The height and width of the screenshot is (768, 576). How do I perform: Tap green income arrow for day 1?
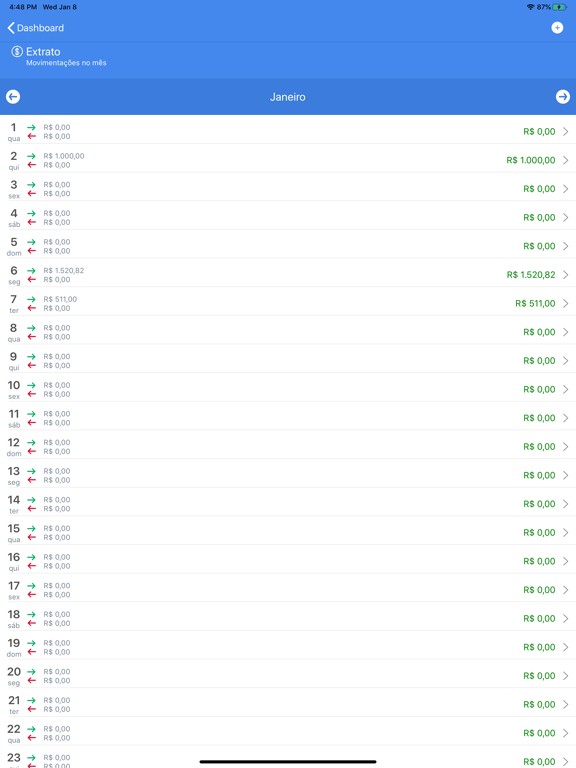coord(31,127)
